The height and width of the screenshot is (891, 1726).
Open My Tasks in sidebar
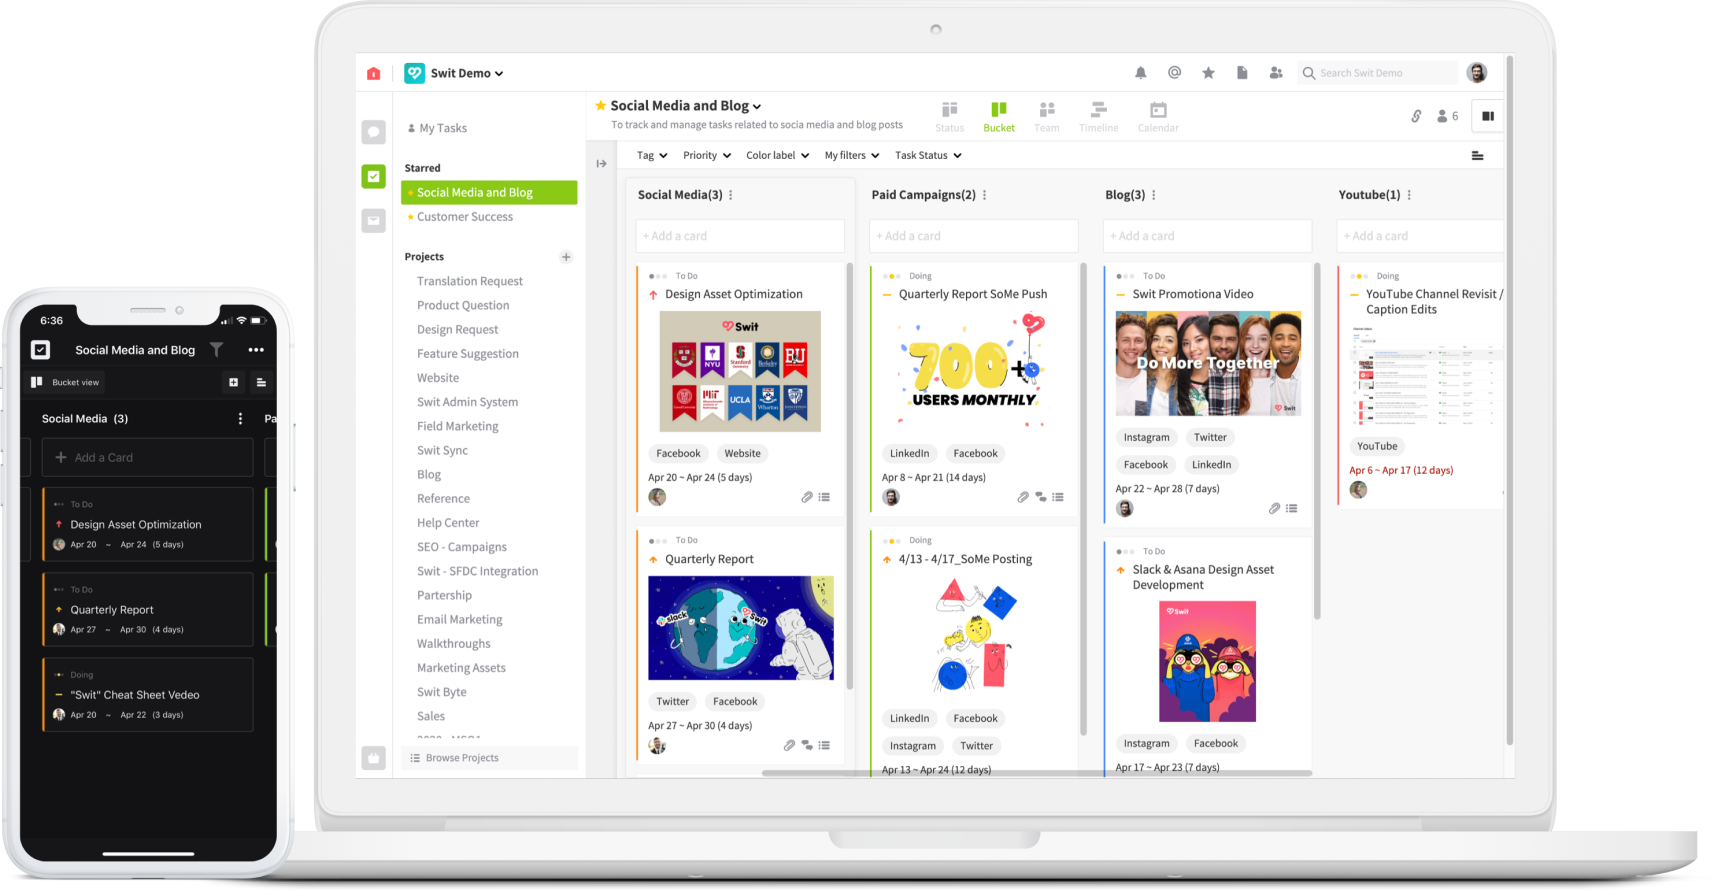(437, 128)
